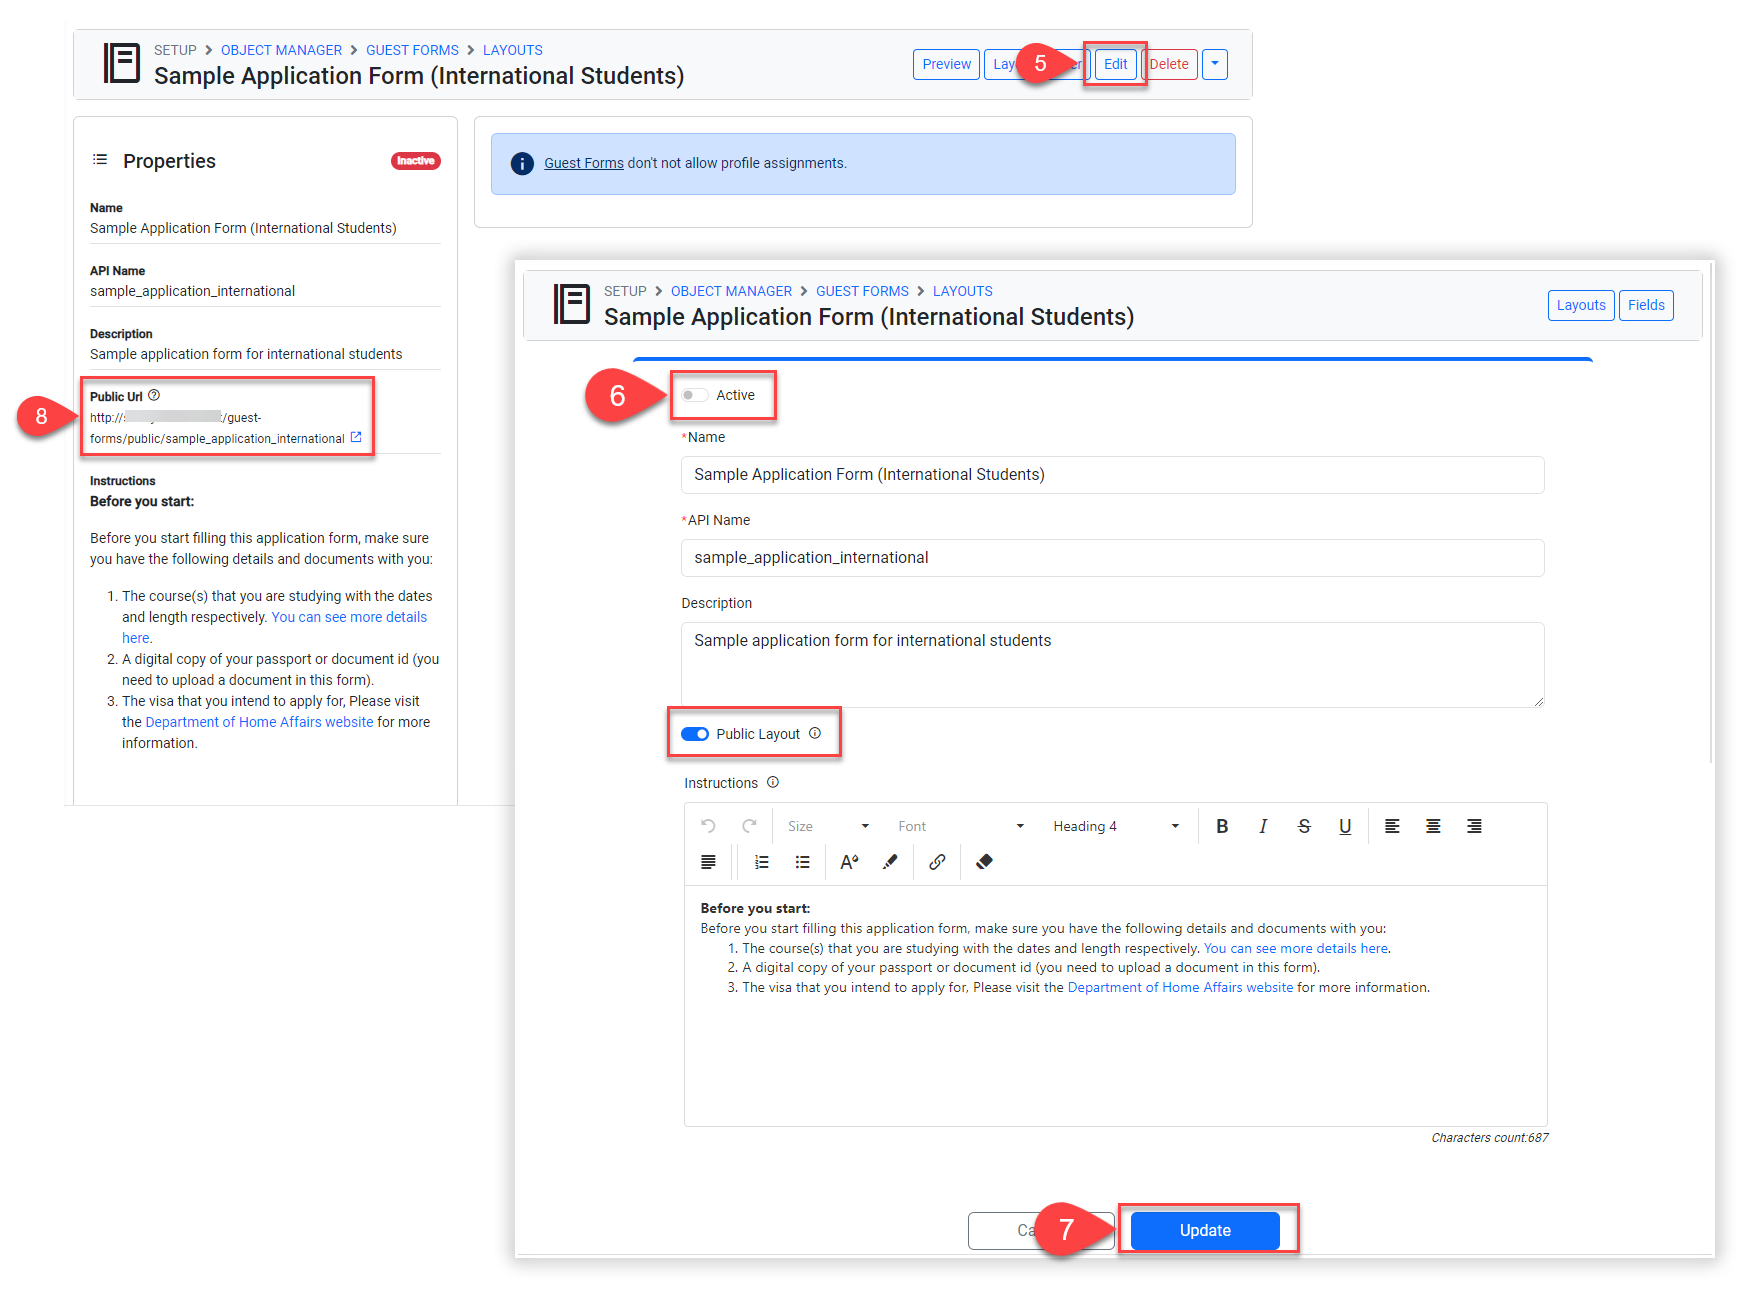Viewport: 1754px width, 1292px height.
Task: Click into the API Name input field
Action: (x=1112, y=558)
